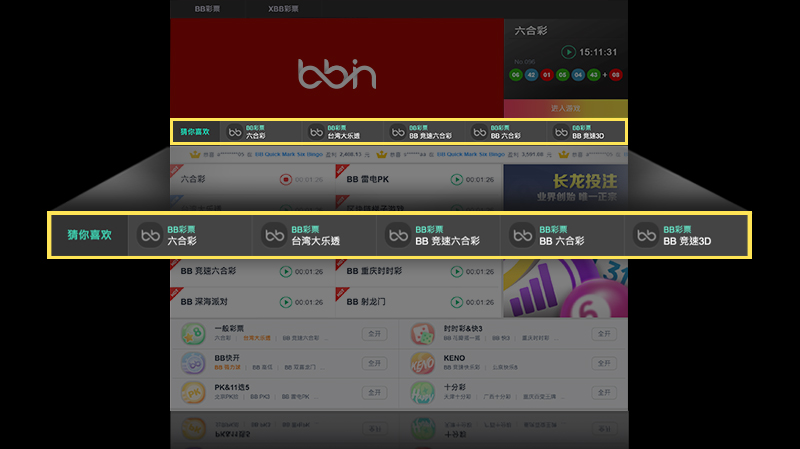Click the red icon in the 六合彩 list row
800x449 pixels.
pos(286,180)
